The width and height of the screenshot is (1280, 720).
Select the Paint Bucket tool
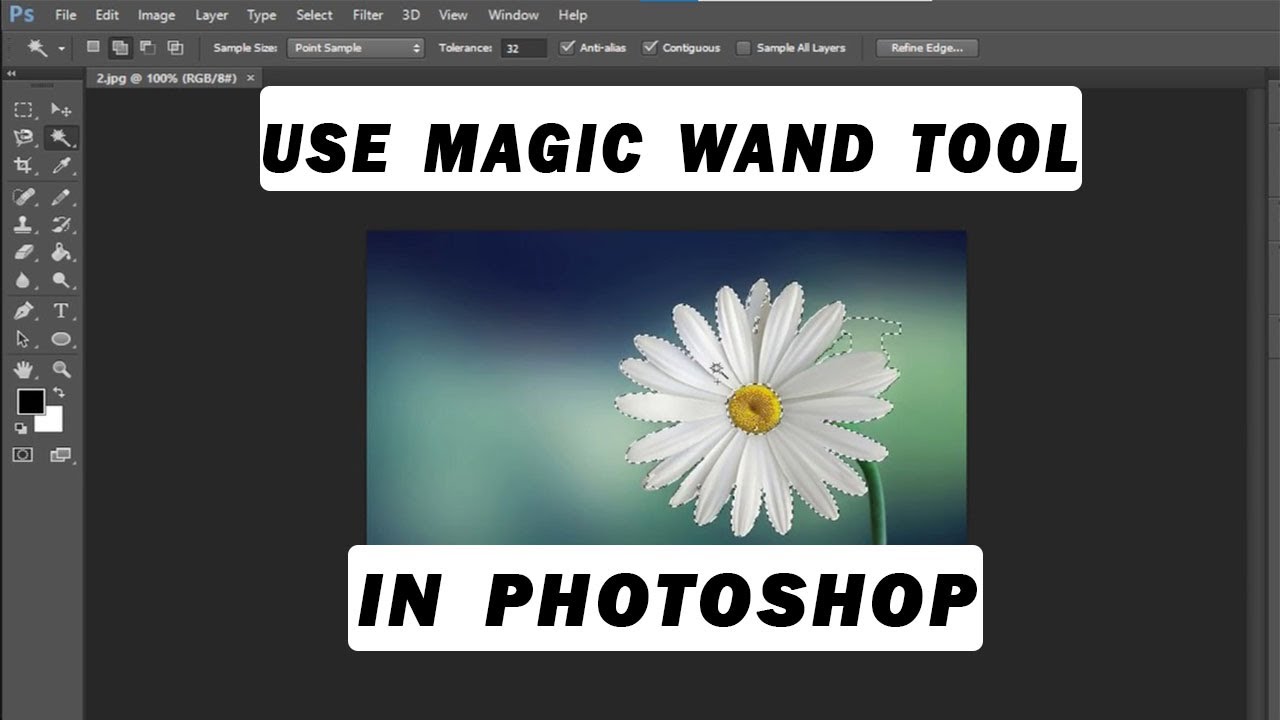(x=61, y=252)
